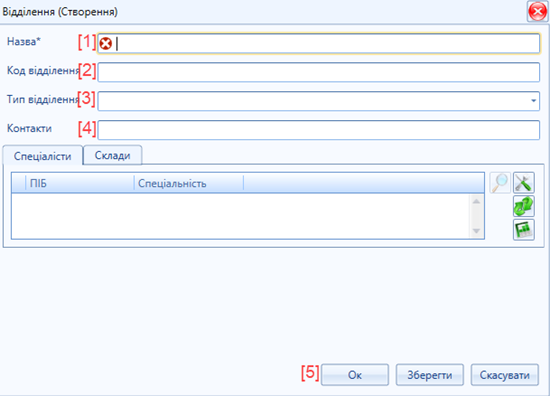Viewport: 550px width, 396px height.
Task: Click the Зберегти button
Action: (430, 375)
